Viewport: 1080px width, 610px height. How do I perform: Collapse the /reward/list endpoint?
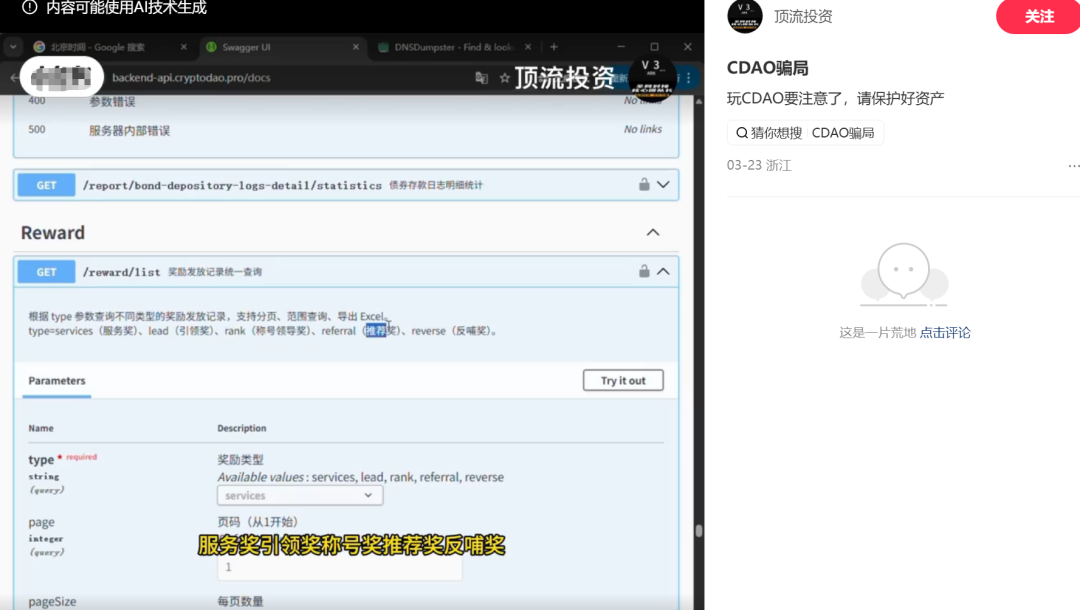click(x=663, y=271)
